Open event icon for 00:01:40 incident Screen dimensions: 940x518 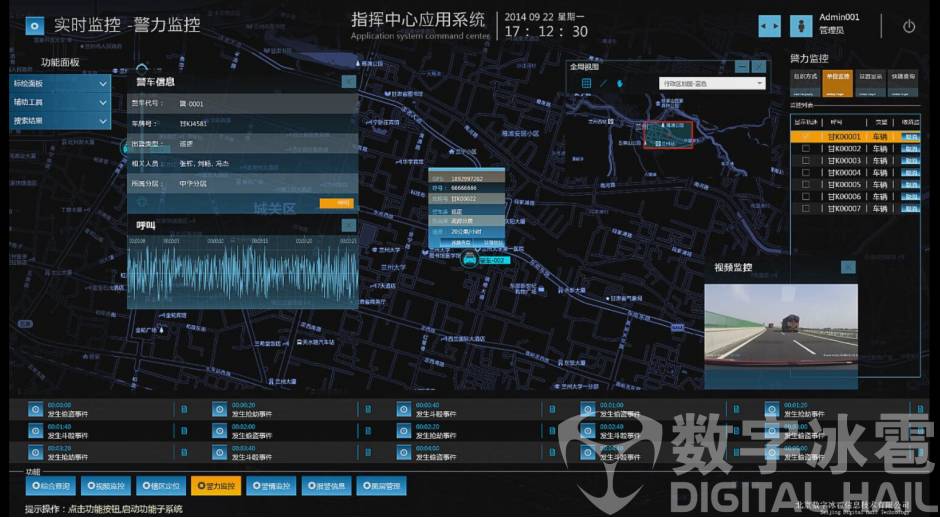click(35, 430)
